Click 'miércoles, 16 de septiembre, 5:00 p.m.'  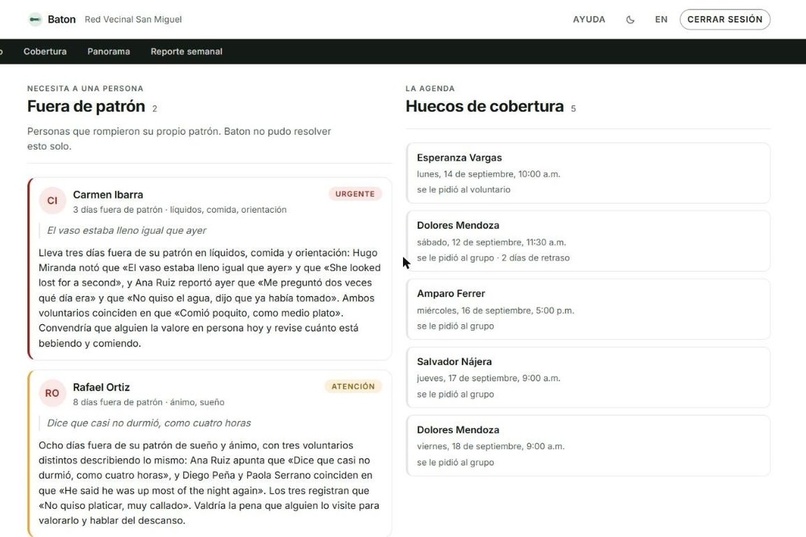click(x=496, y=311)
